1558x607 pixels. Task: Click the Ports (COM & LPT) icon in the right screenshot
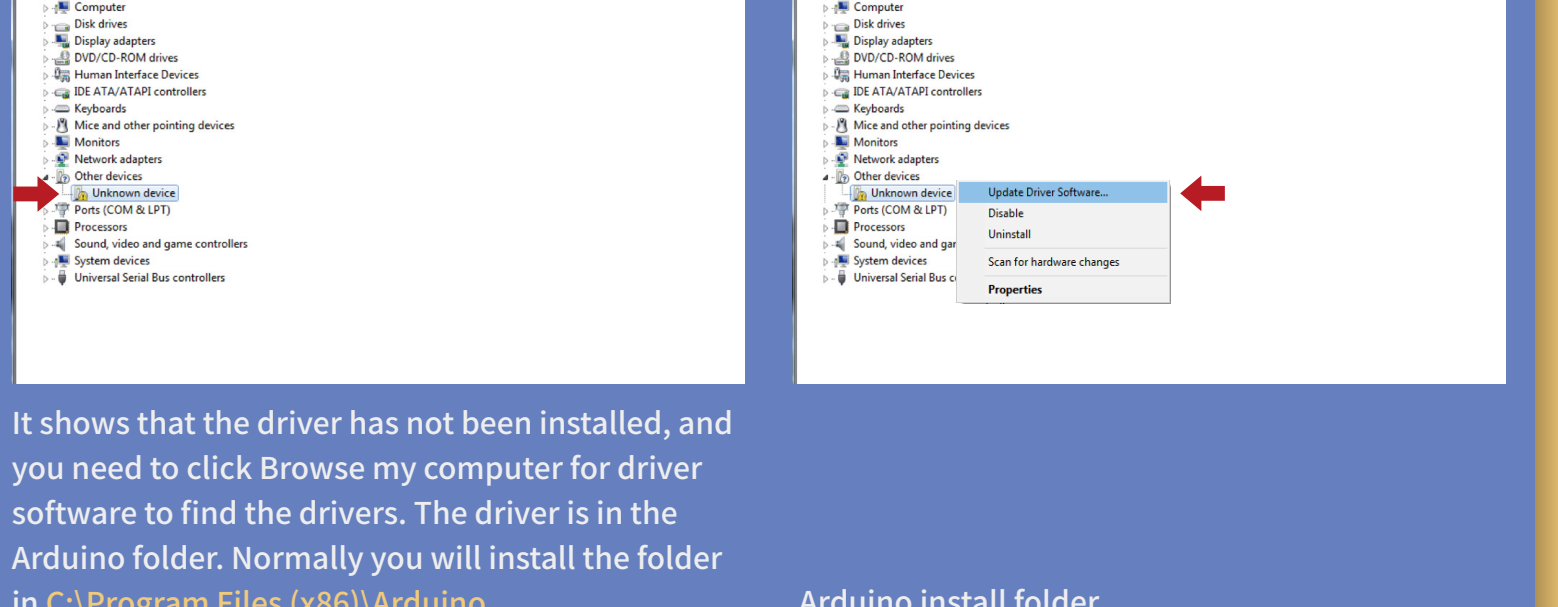841,210
